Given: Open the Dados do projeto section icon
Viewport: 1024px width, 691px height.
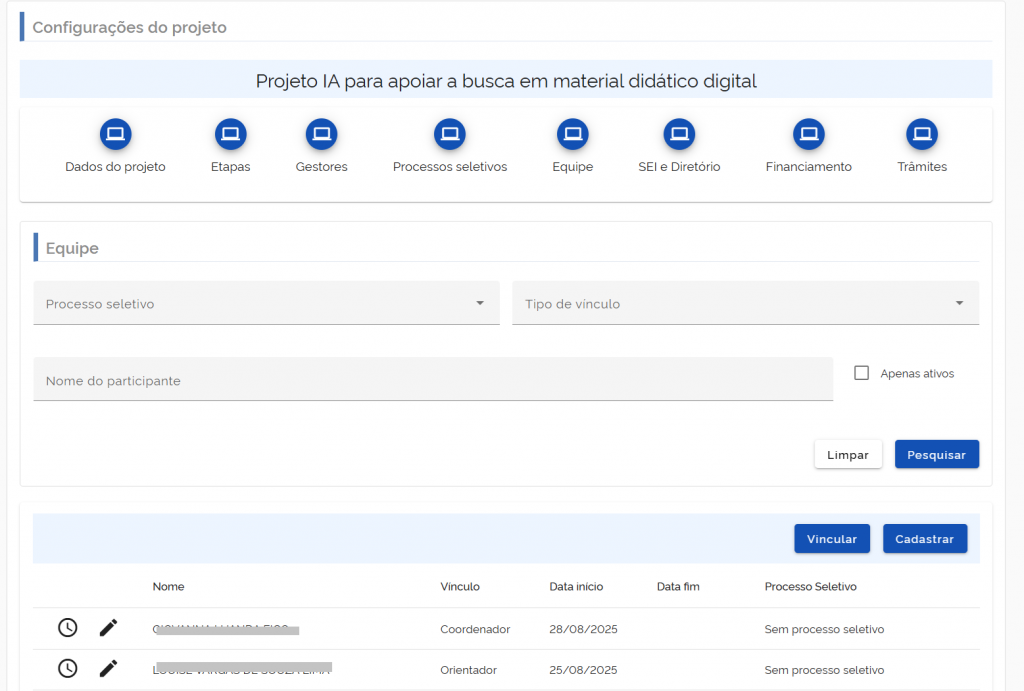Looking at the screenshot, I should pyautogui.click(x=115, y=134).
